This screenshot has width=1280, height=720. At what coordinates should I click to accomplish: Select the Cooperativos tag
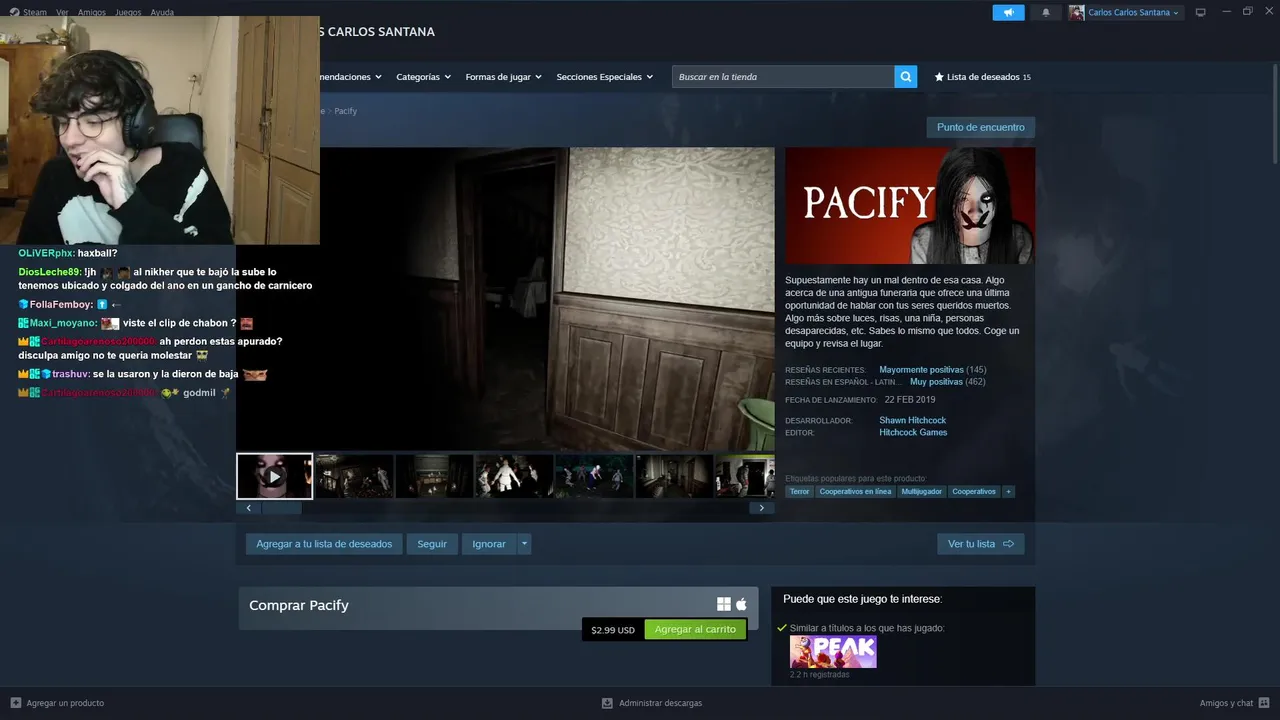pos(974,492)
